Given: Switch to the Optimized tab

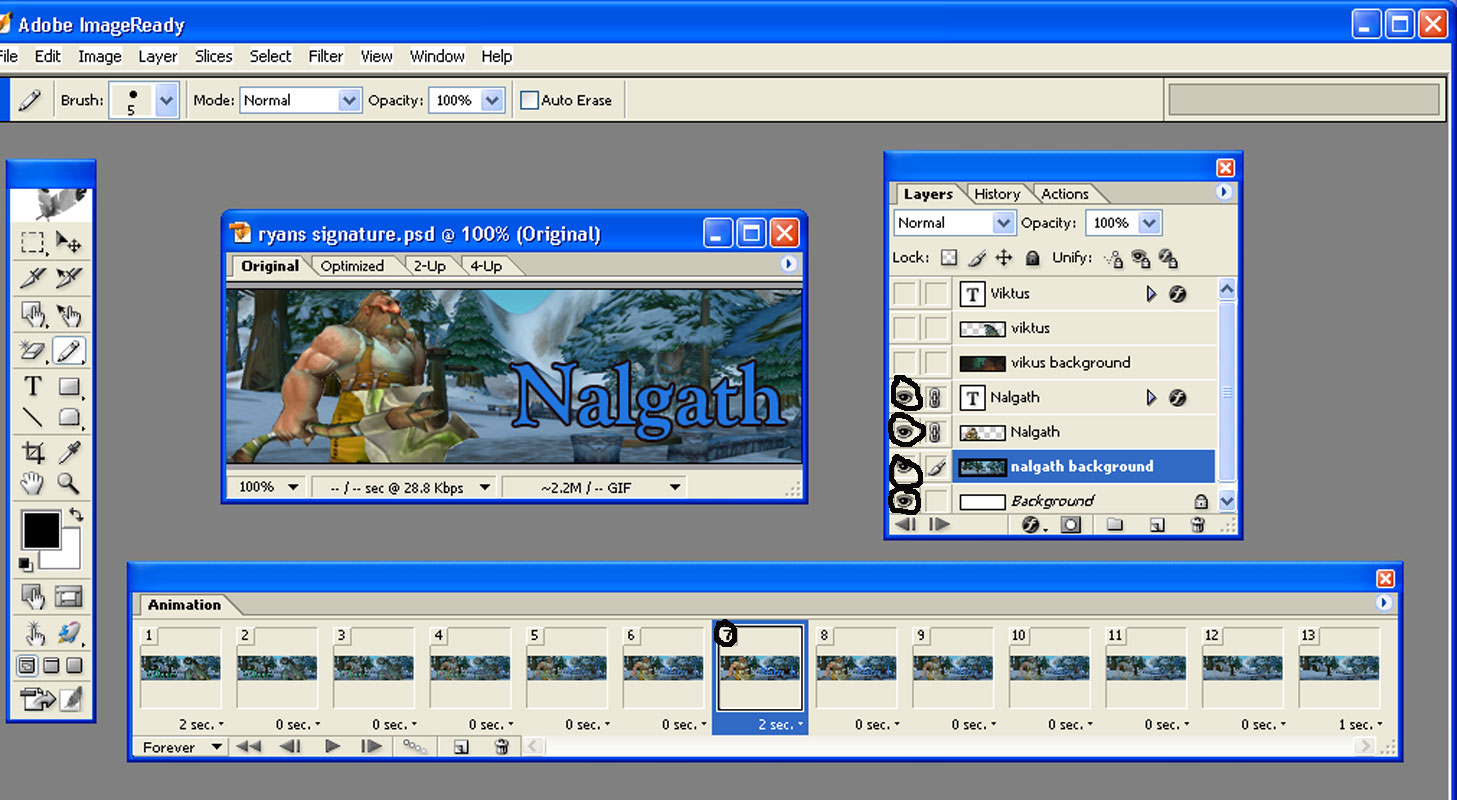Looking at the screenshot, I should coord(352,266).
